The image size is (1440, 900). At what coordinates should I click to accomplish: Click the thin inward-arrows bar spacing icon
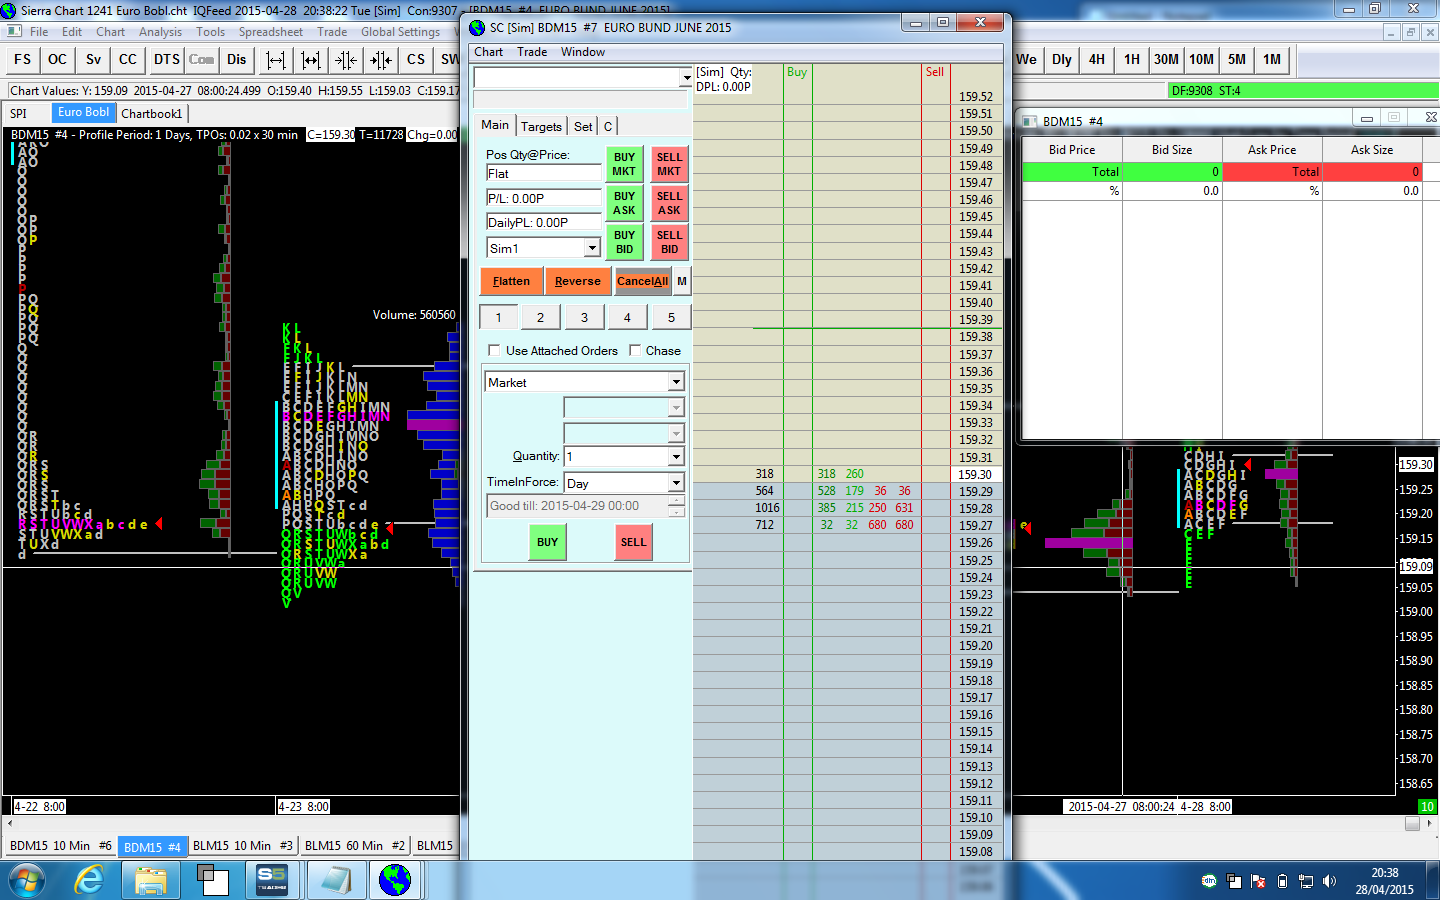coord(346,60)
